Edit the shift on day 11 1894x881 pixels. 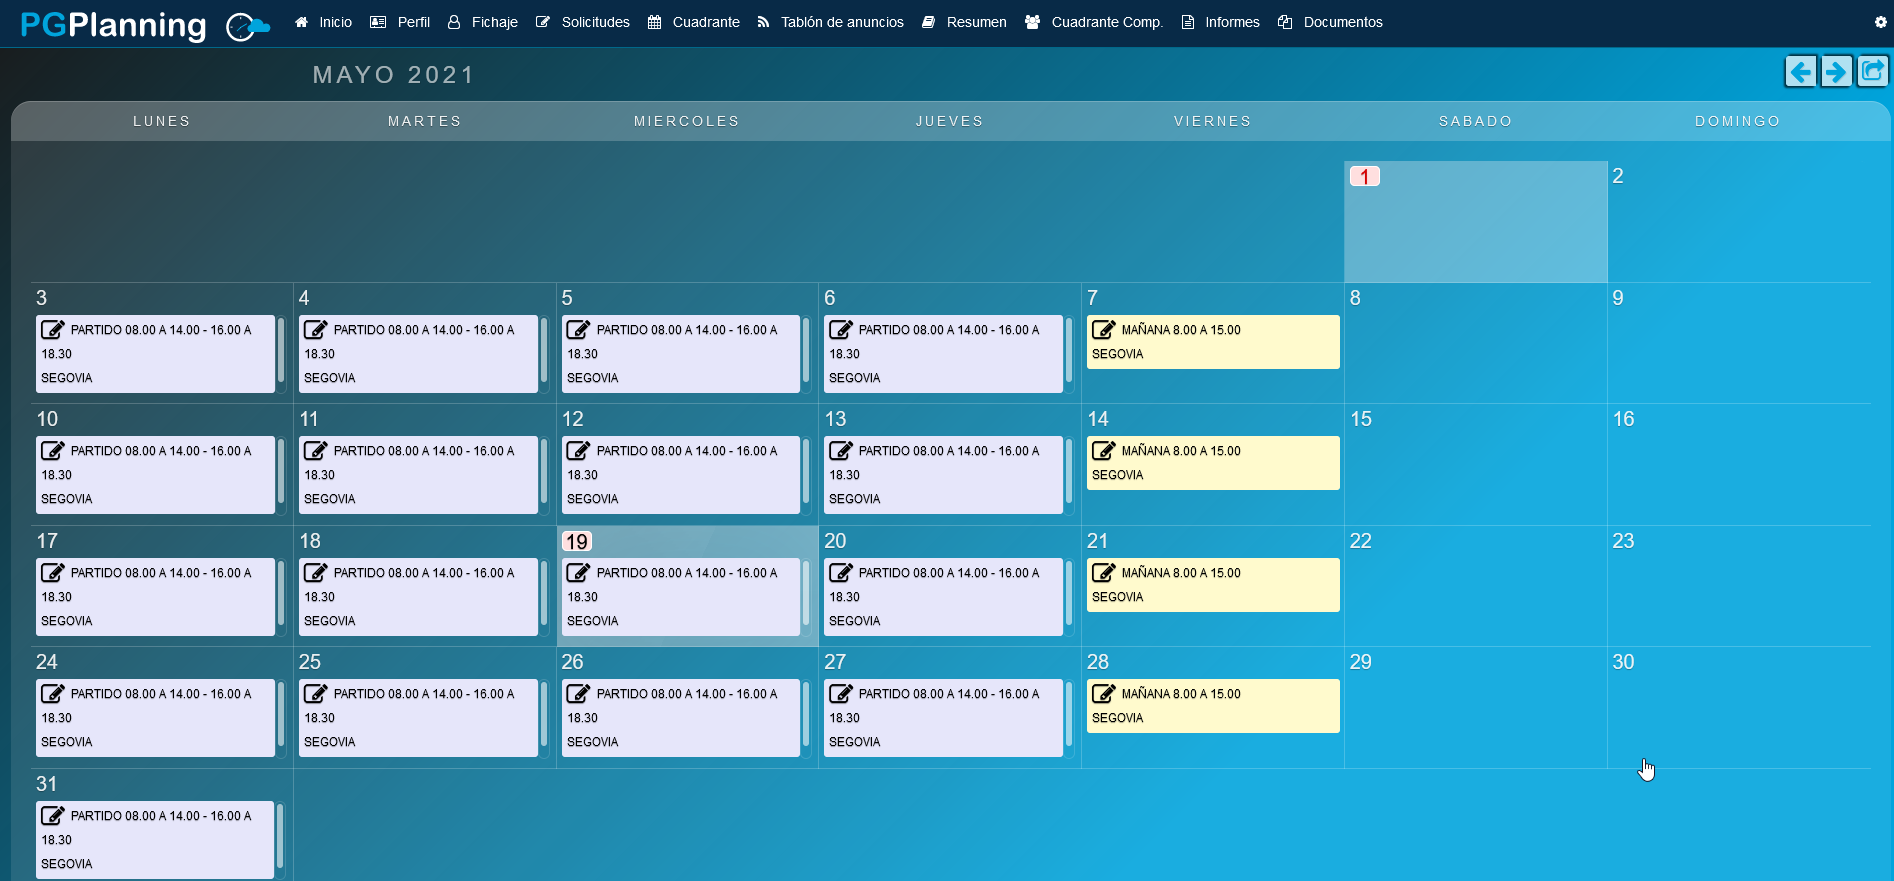316,451
